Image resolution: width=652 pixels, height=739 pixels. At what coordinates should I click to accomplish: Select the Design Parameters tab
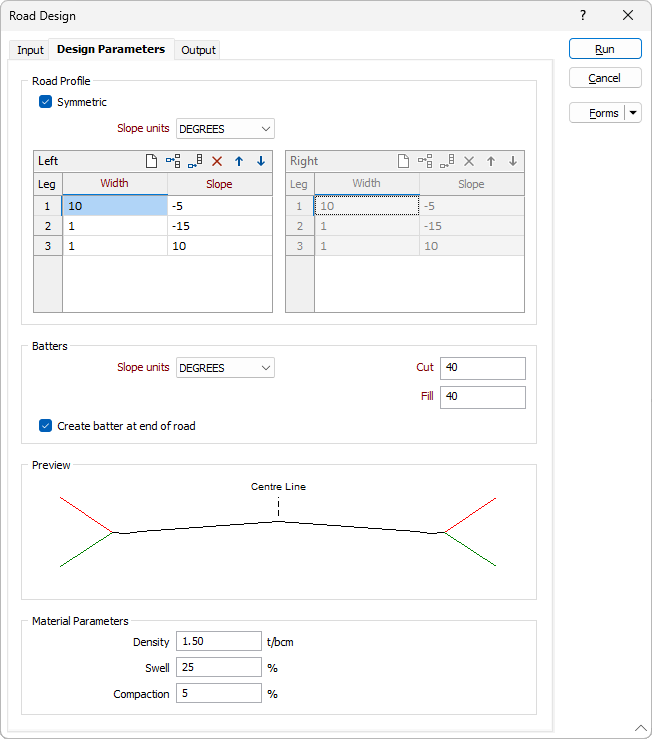111,49
